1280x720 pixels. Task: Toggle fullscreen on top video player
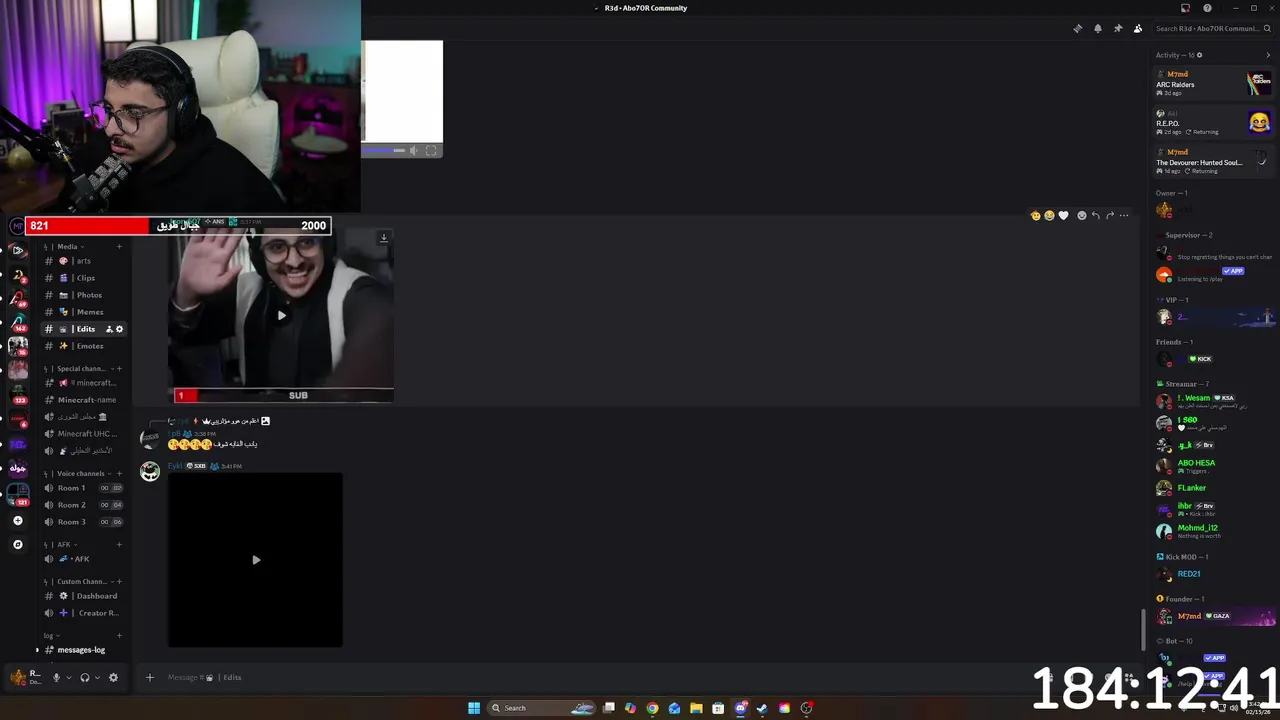coord(431,151)
